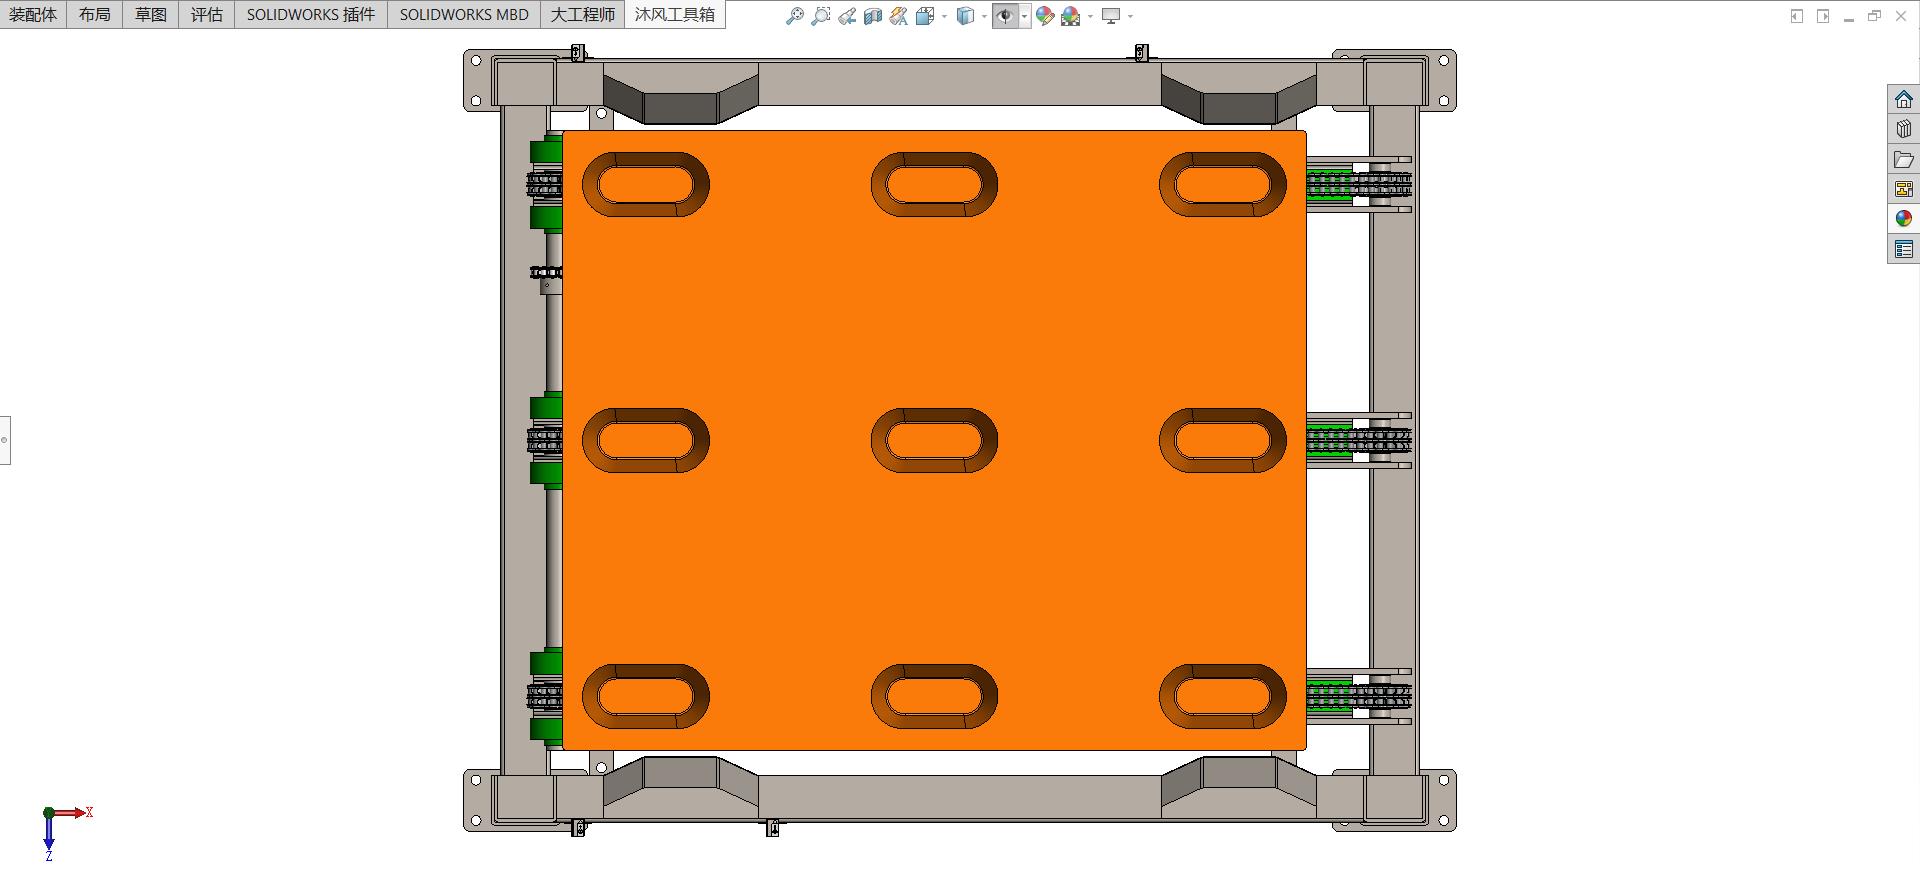Viewport: 1920px width, 881px height.
Task: Expand the View Settings dropdown arrow
Action: pos(1130,17)
